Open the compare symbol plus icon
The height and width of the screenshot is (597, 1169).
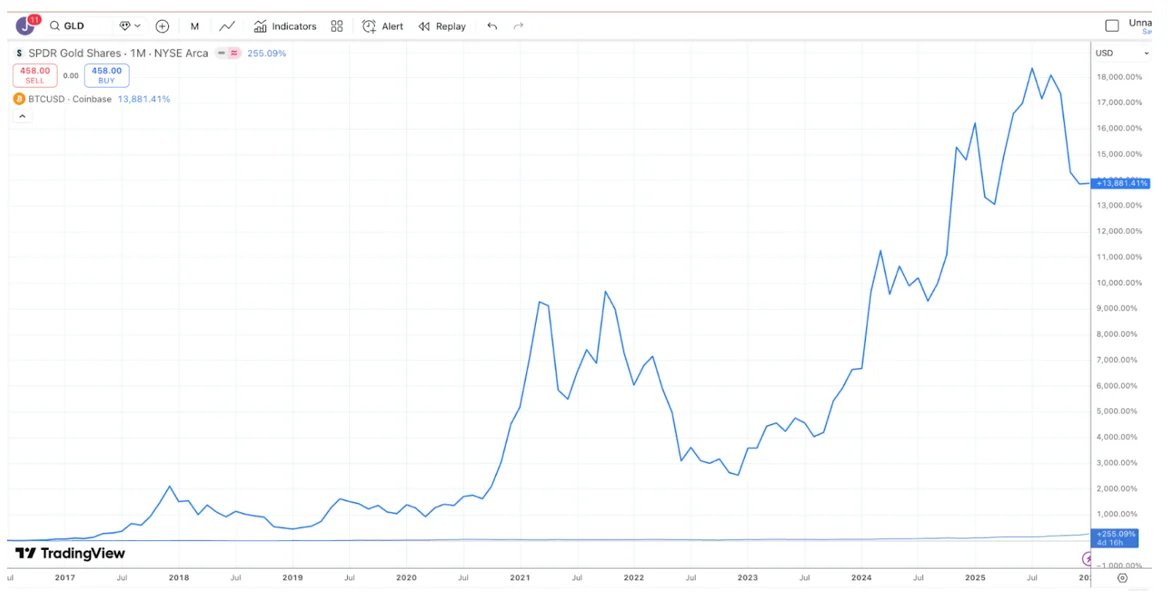point(161,26)
